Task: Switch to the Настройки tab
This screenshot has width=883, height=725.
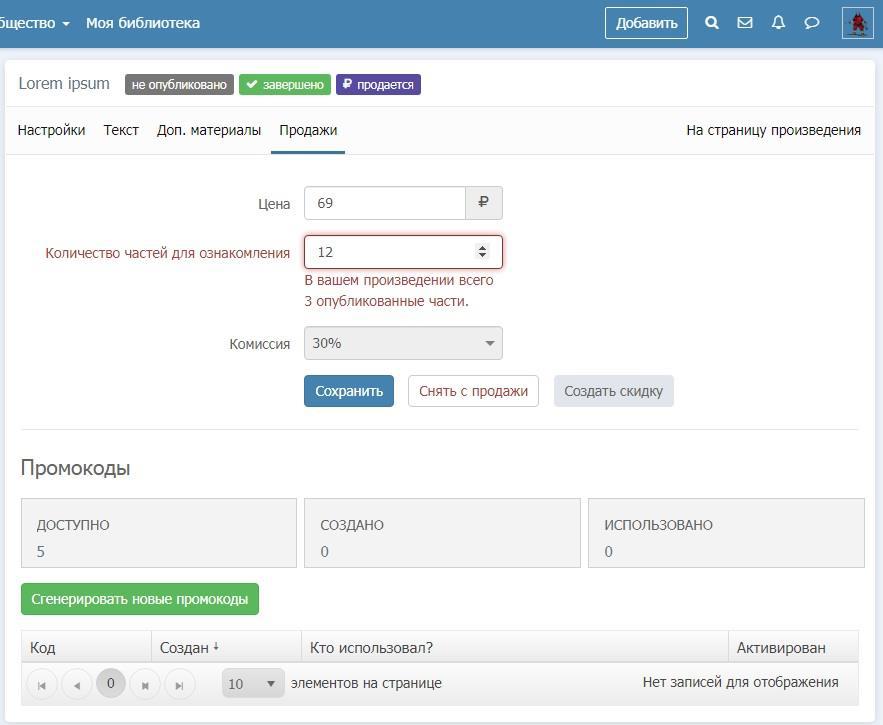Action: tap(51, 130)
